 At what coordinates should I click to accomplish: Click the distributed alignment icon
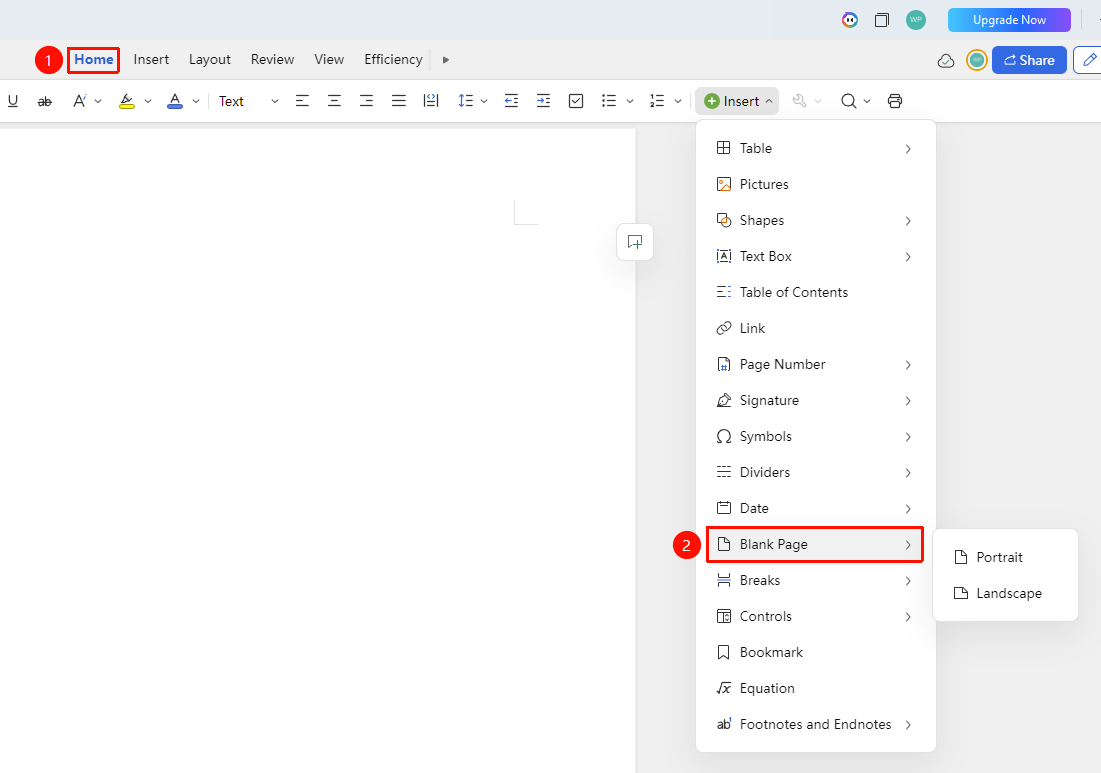coord(431,101)
